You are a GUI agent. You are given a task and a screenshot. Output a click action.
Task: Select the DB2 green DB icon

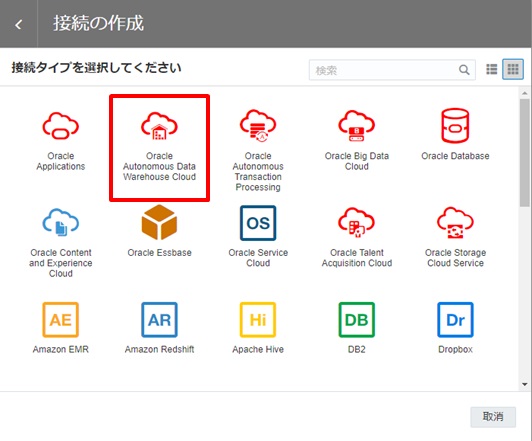pos(357,320)
